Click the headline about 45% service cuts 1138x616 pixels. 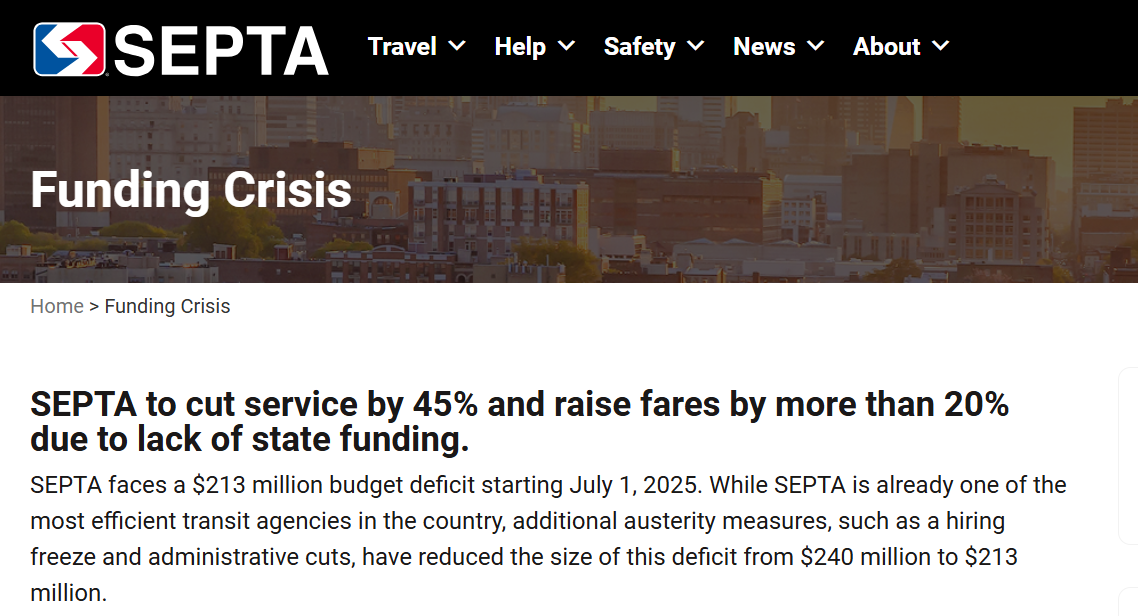[520, 422]
